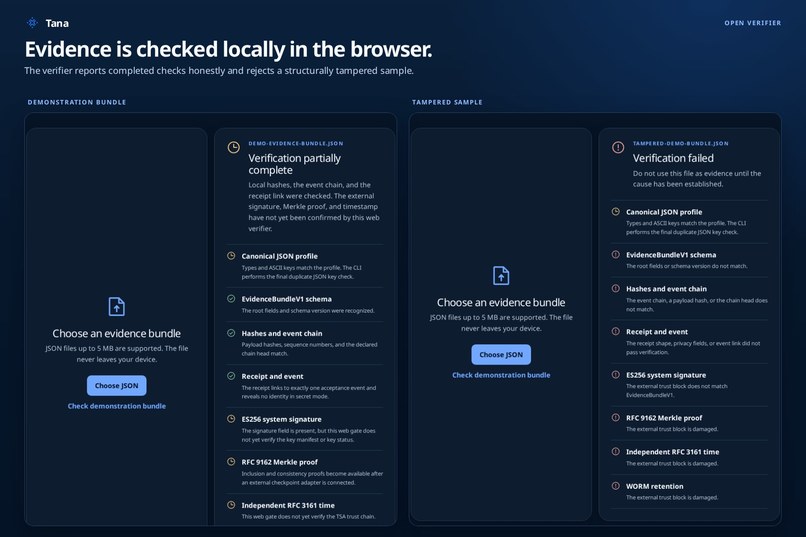Viewport: 806px width, 537px height.
Task: Click the Tana brand name
Action: (57, 23)
